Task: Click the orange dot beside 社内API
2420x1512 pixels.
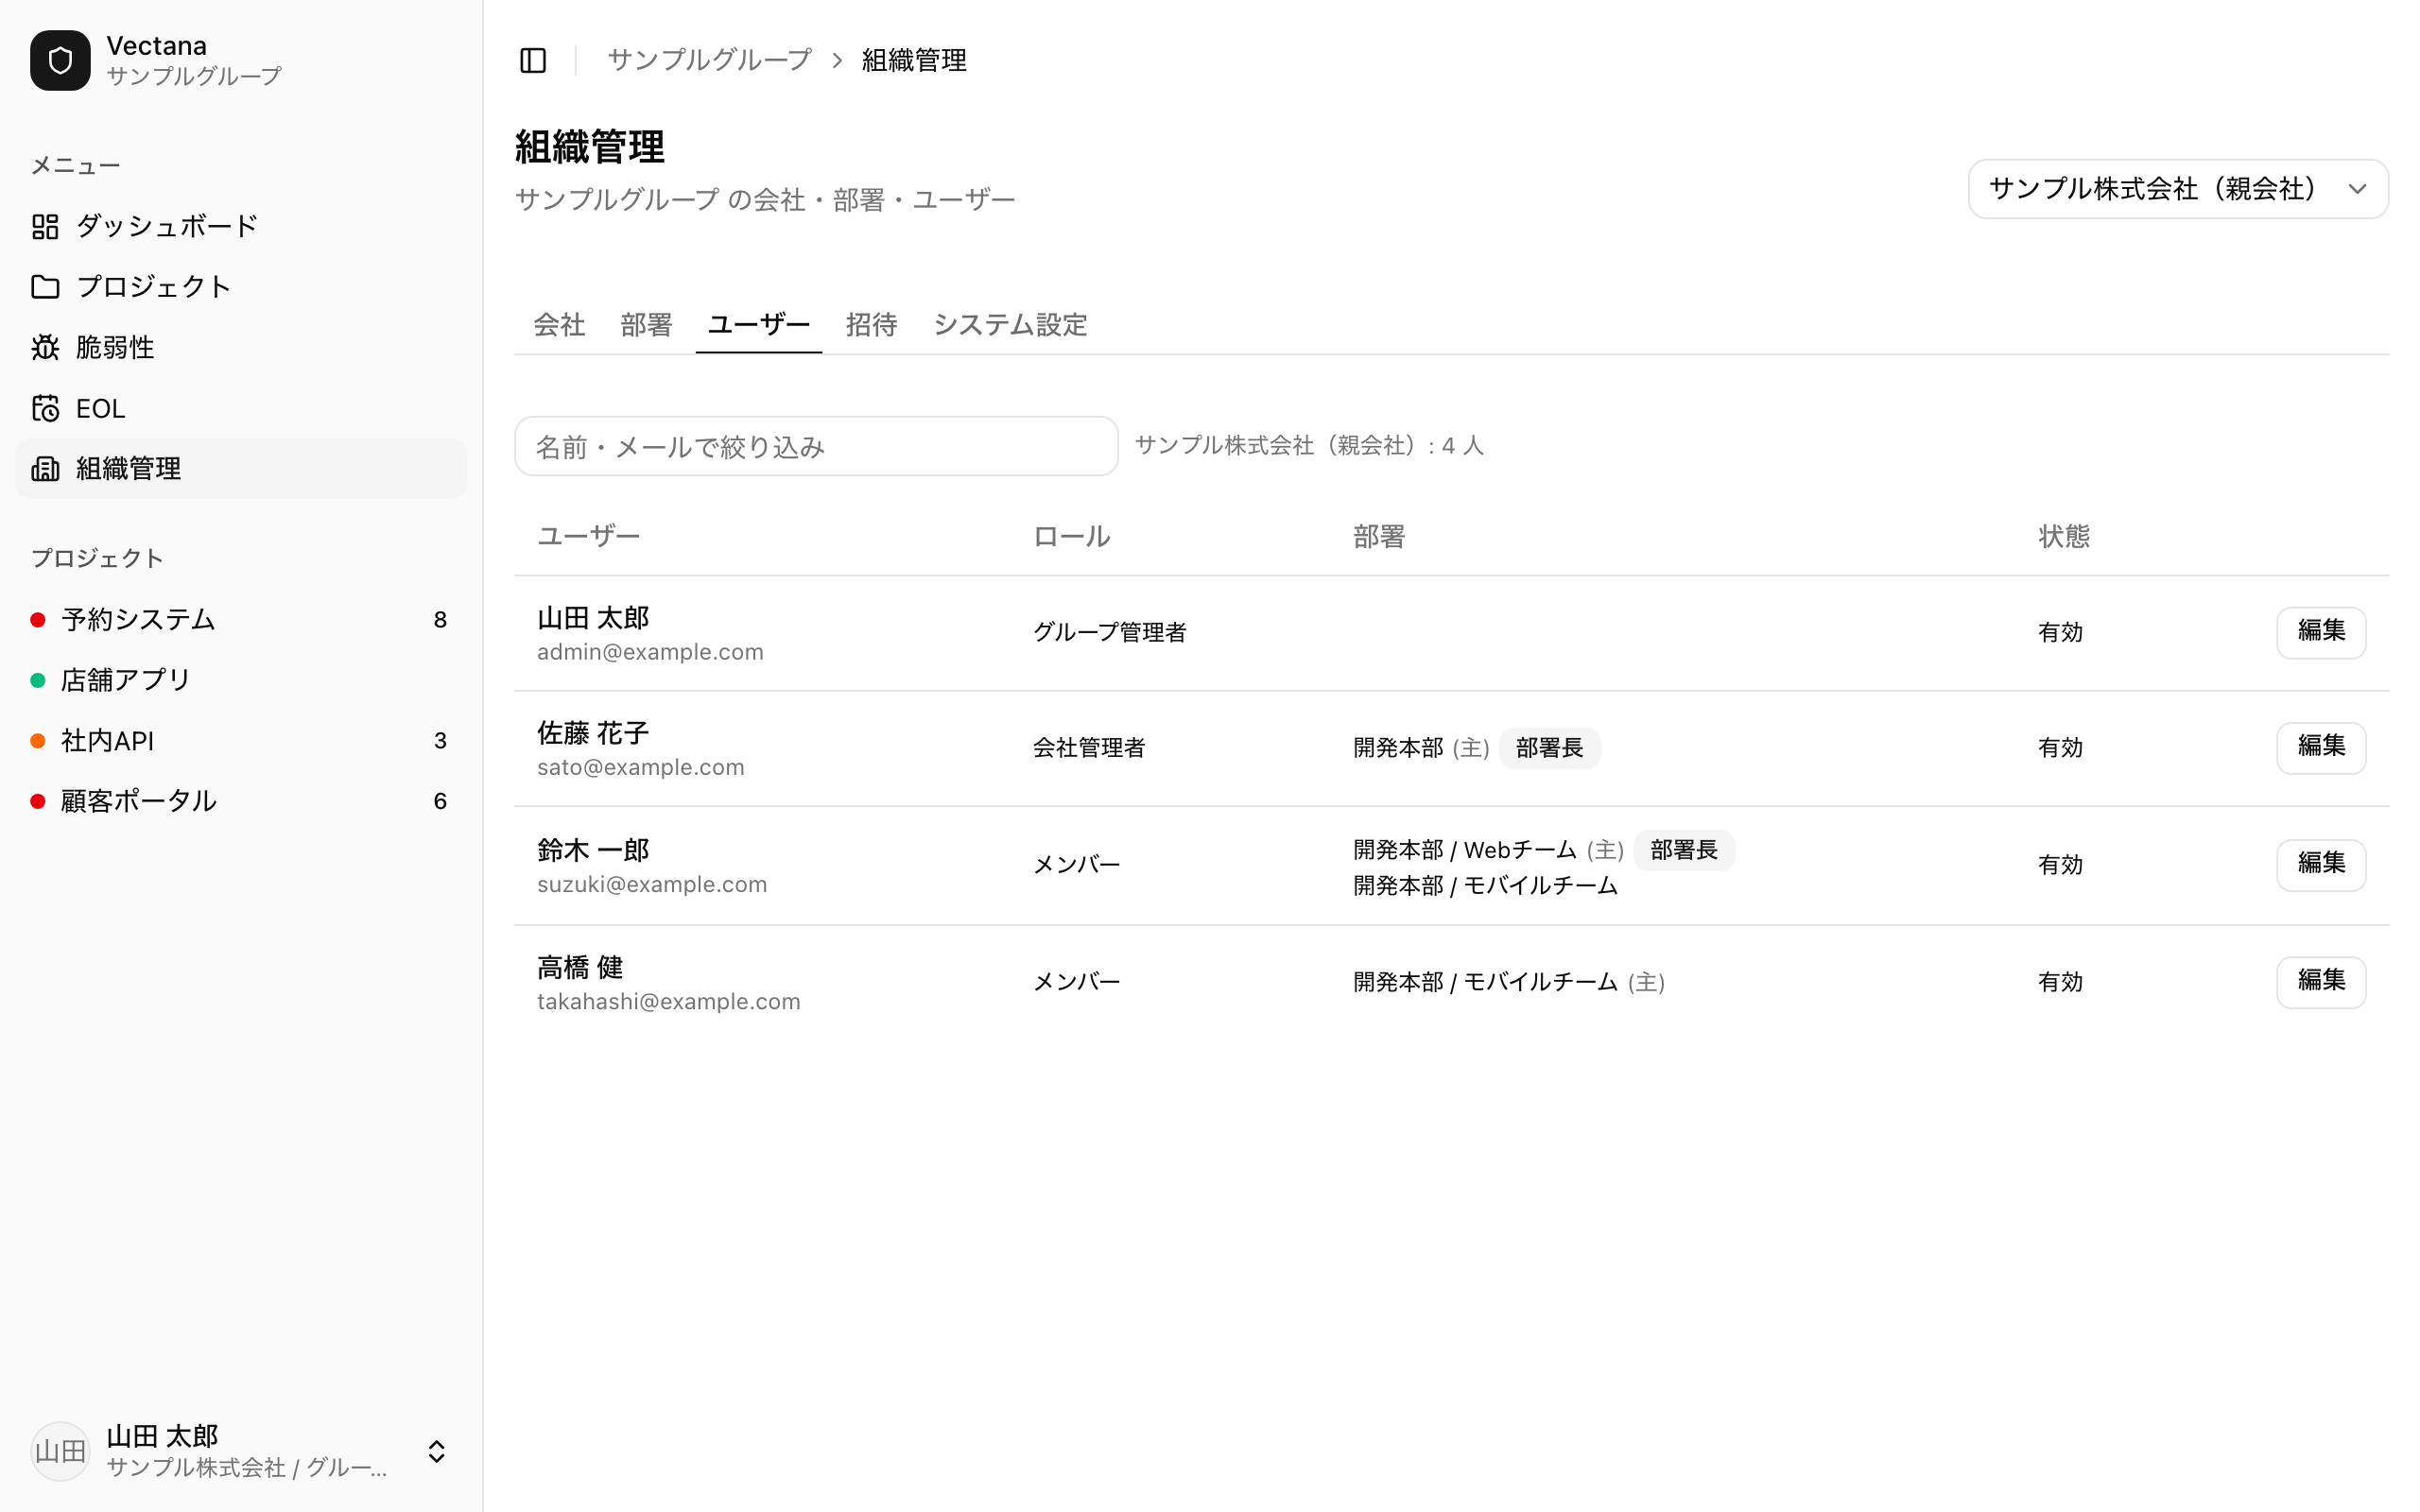Action: tap(38, 741)
